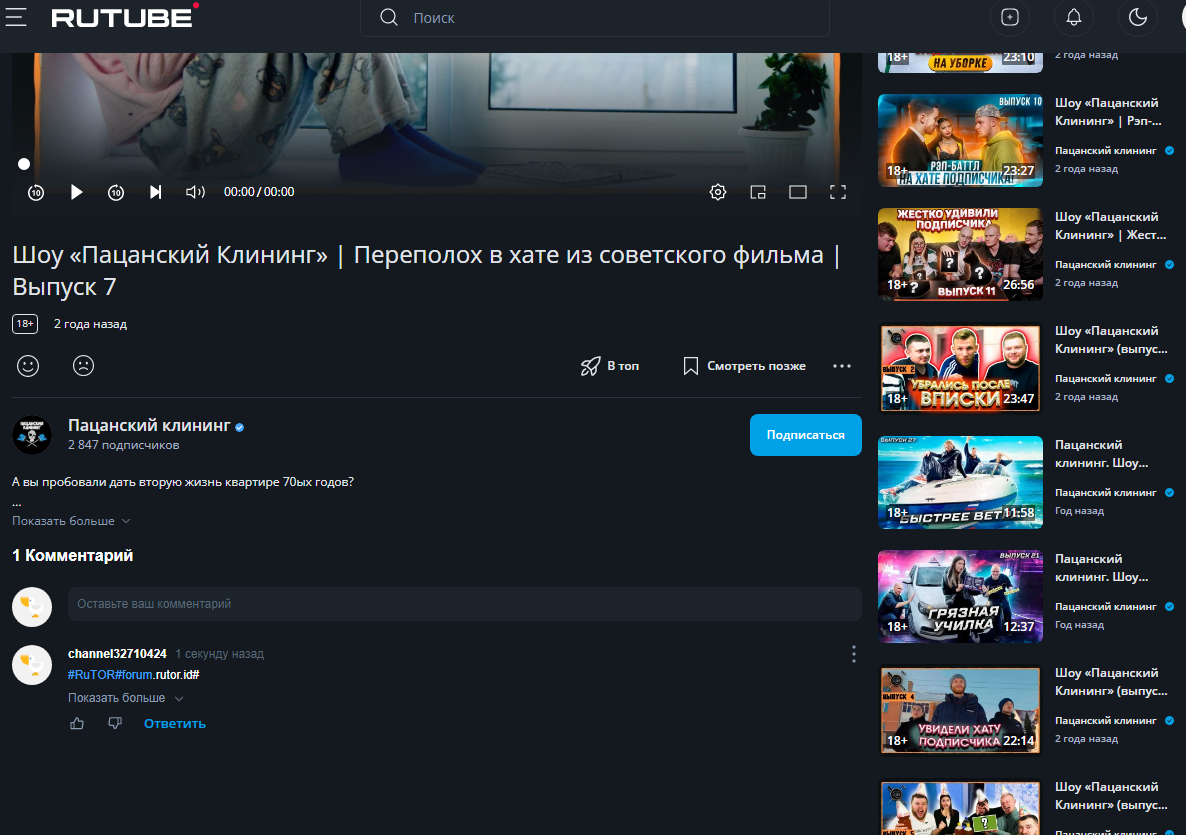Open the title Шоу «Пацанский Клининг» | Жест...
The image size is (1186, 835).
1110,226
